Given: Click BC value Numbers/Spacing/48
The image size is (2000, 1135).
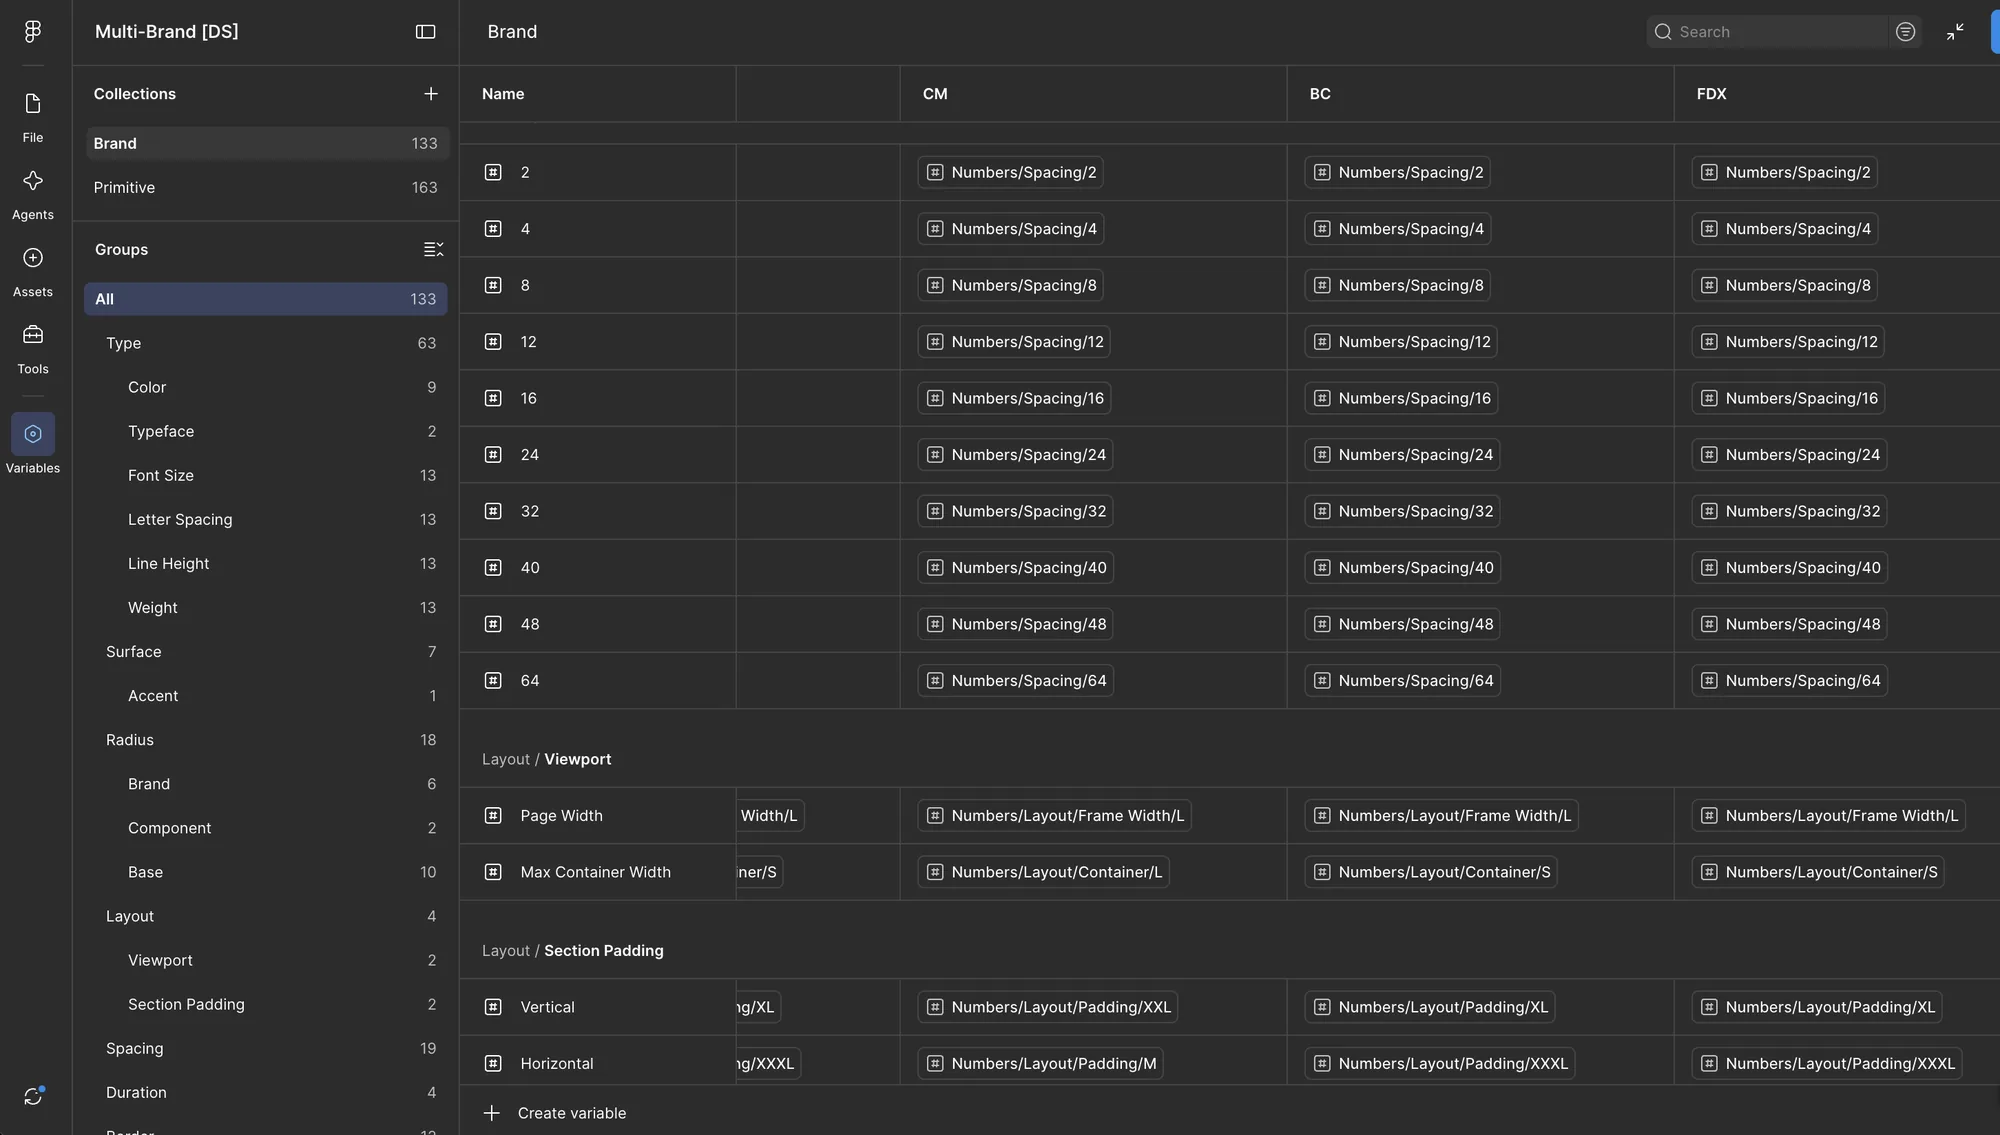Looking at the screenshot, I should (1403, 624).
